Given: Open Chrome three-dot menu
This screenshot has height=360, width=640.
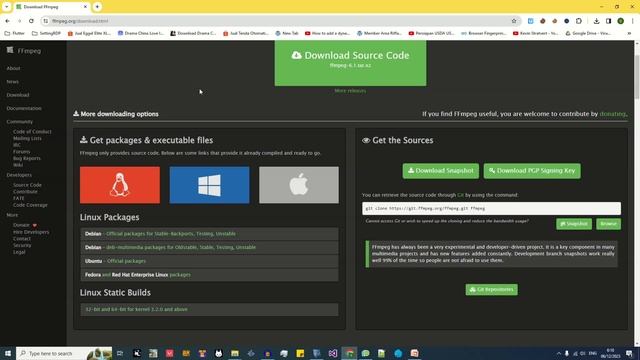Looking at the screenshot, I should (x=632, y=21).
